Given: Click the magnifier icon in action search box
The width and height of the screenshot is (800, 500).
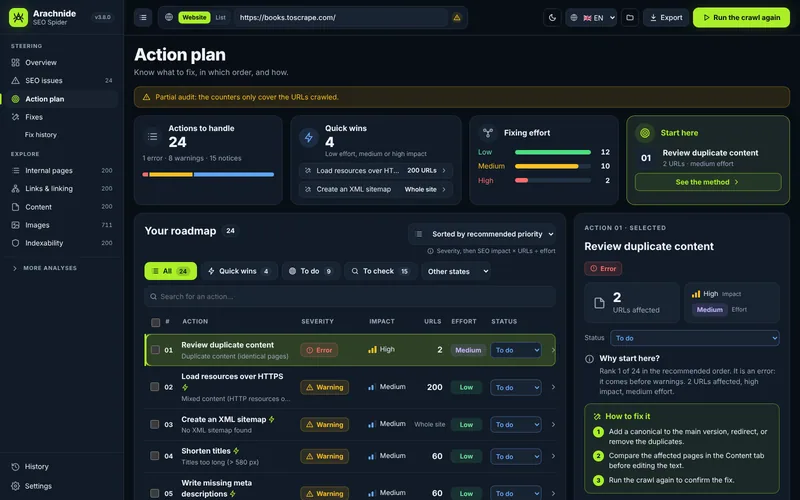Looking at the screenshot, I should [x=153, y=296].
